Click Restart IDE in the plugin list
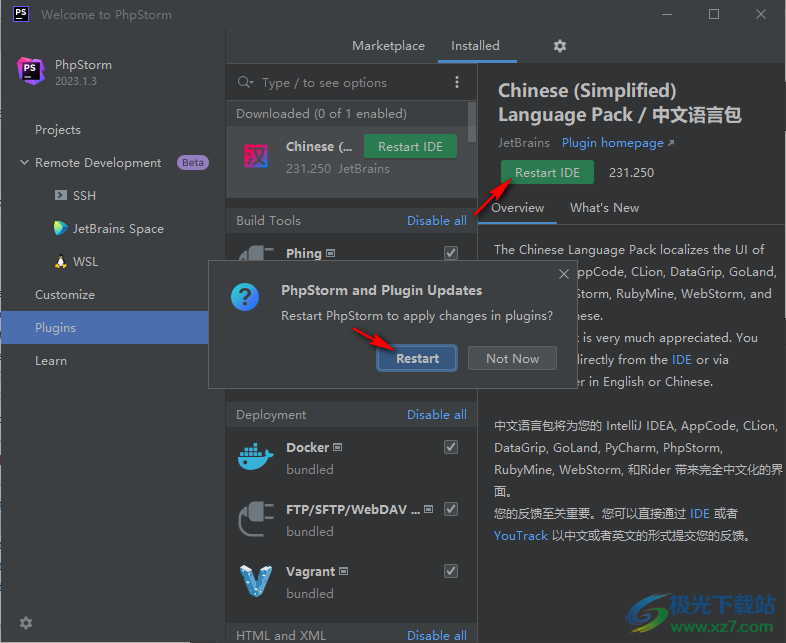Image resolution: width=786 pixels, height=643 pixels. click(410, 146)
